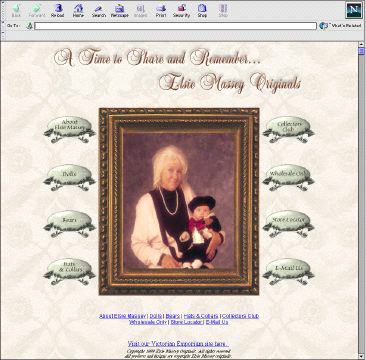Screen dimensions: 366x360
Task: Open the Bears oval button
Action: coord(69,224)
